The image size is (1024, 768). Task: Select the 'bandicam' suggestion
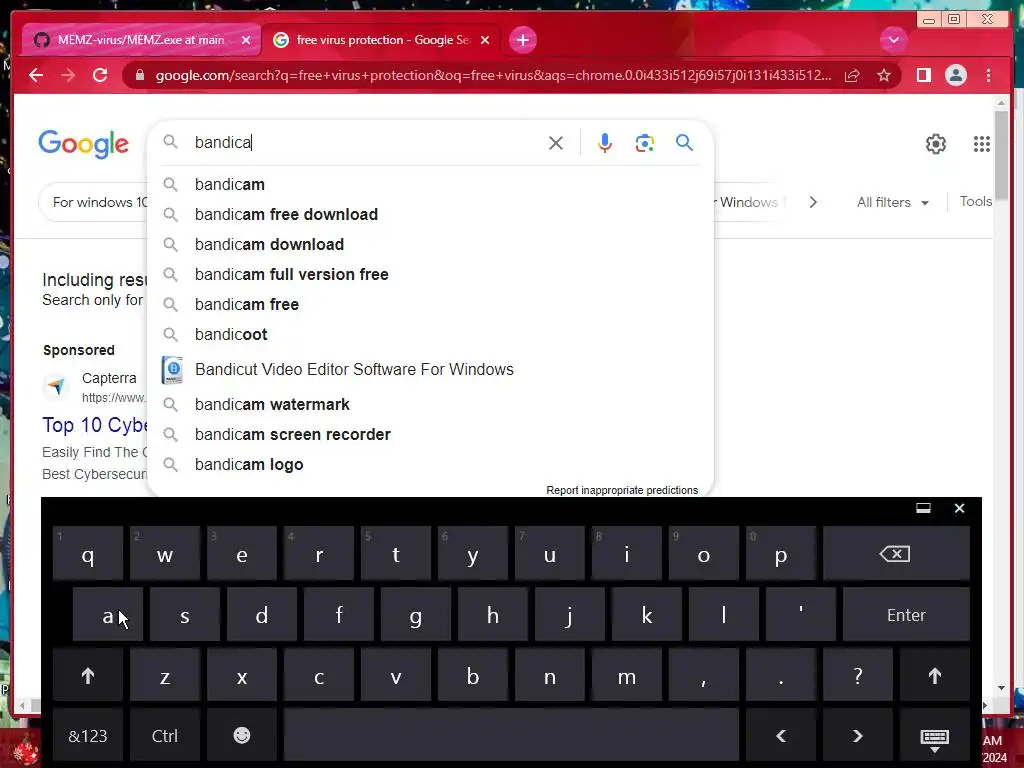[x=431, y=185]
